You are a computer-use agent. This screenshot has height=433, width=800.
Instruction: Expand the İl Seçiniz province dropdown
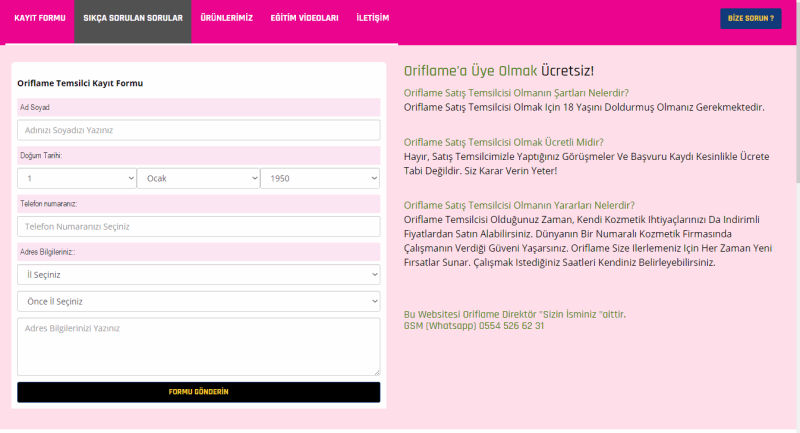pos(198,274)
